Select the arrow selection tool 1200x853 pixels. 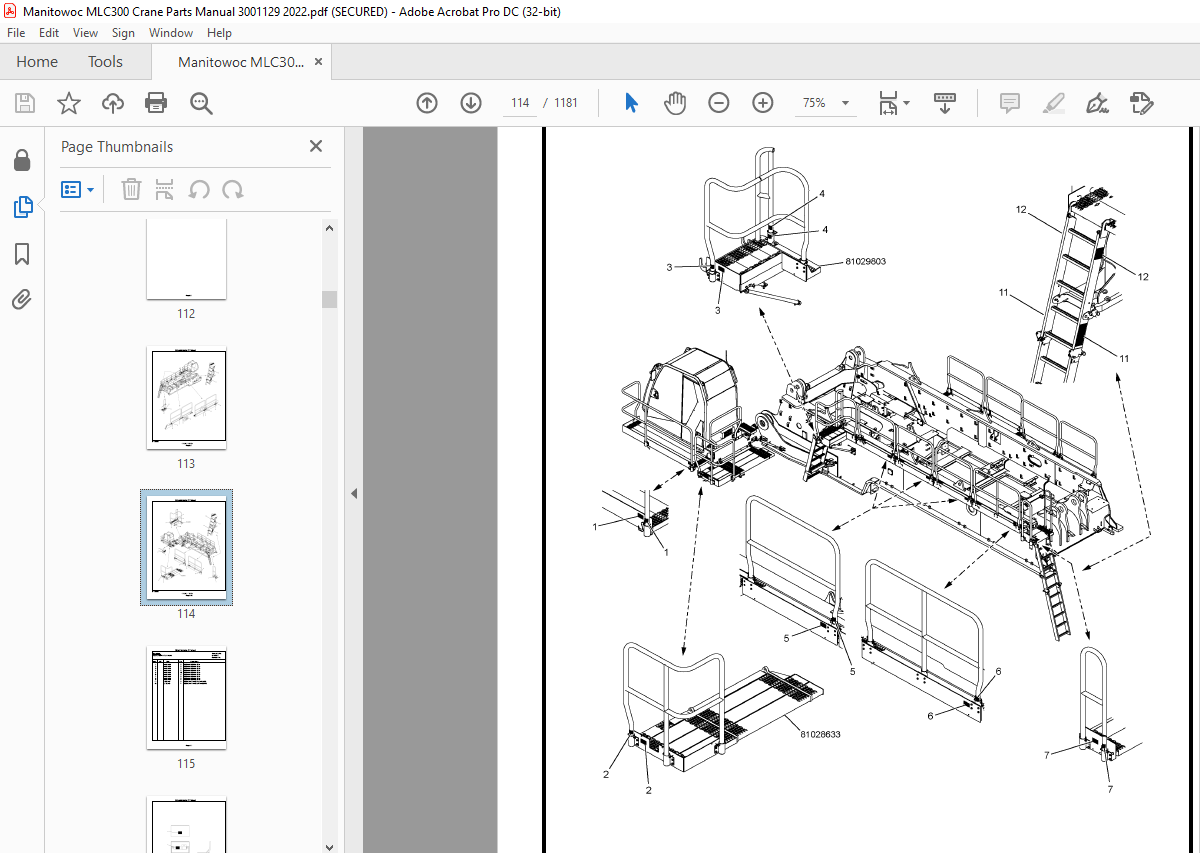(631, 103)
